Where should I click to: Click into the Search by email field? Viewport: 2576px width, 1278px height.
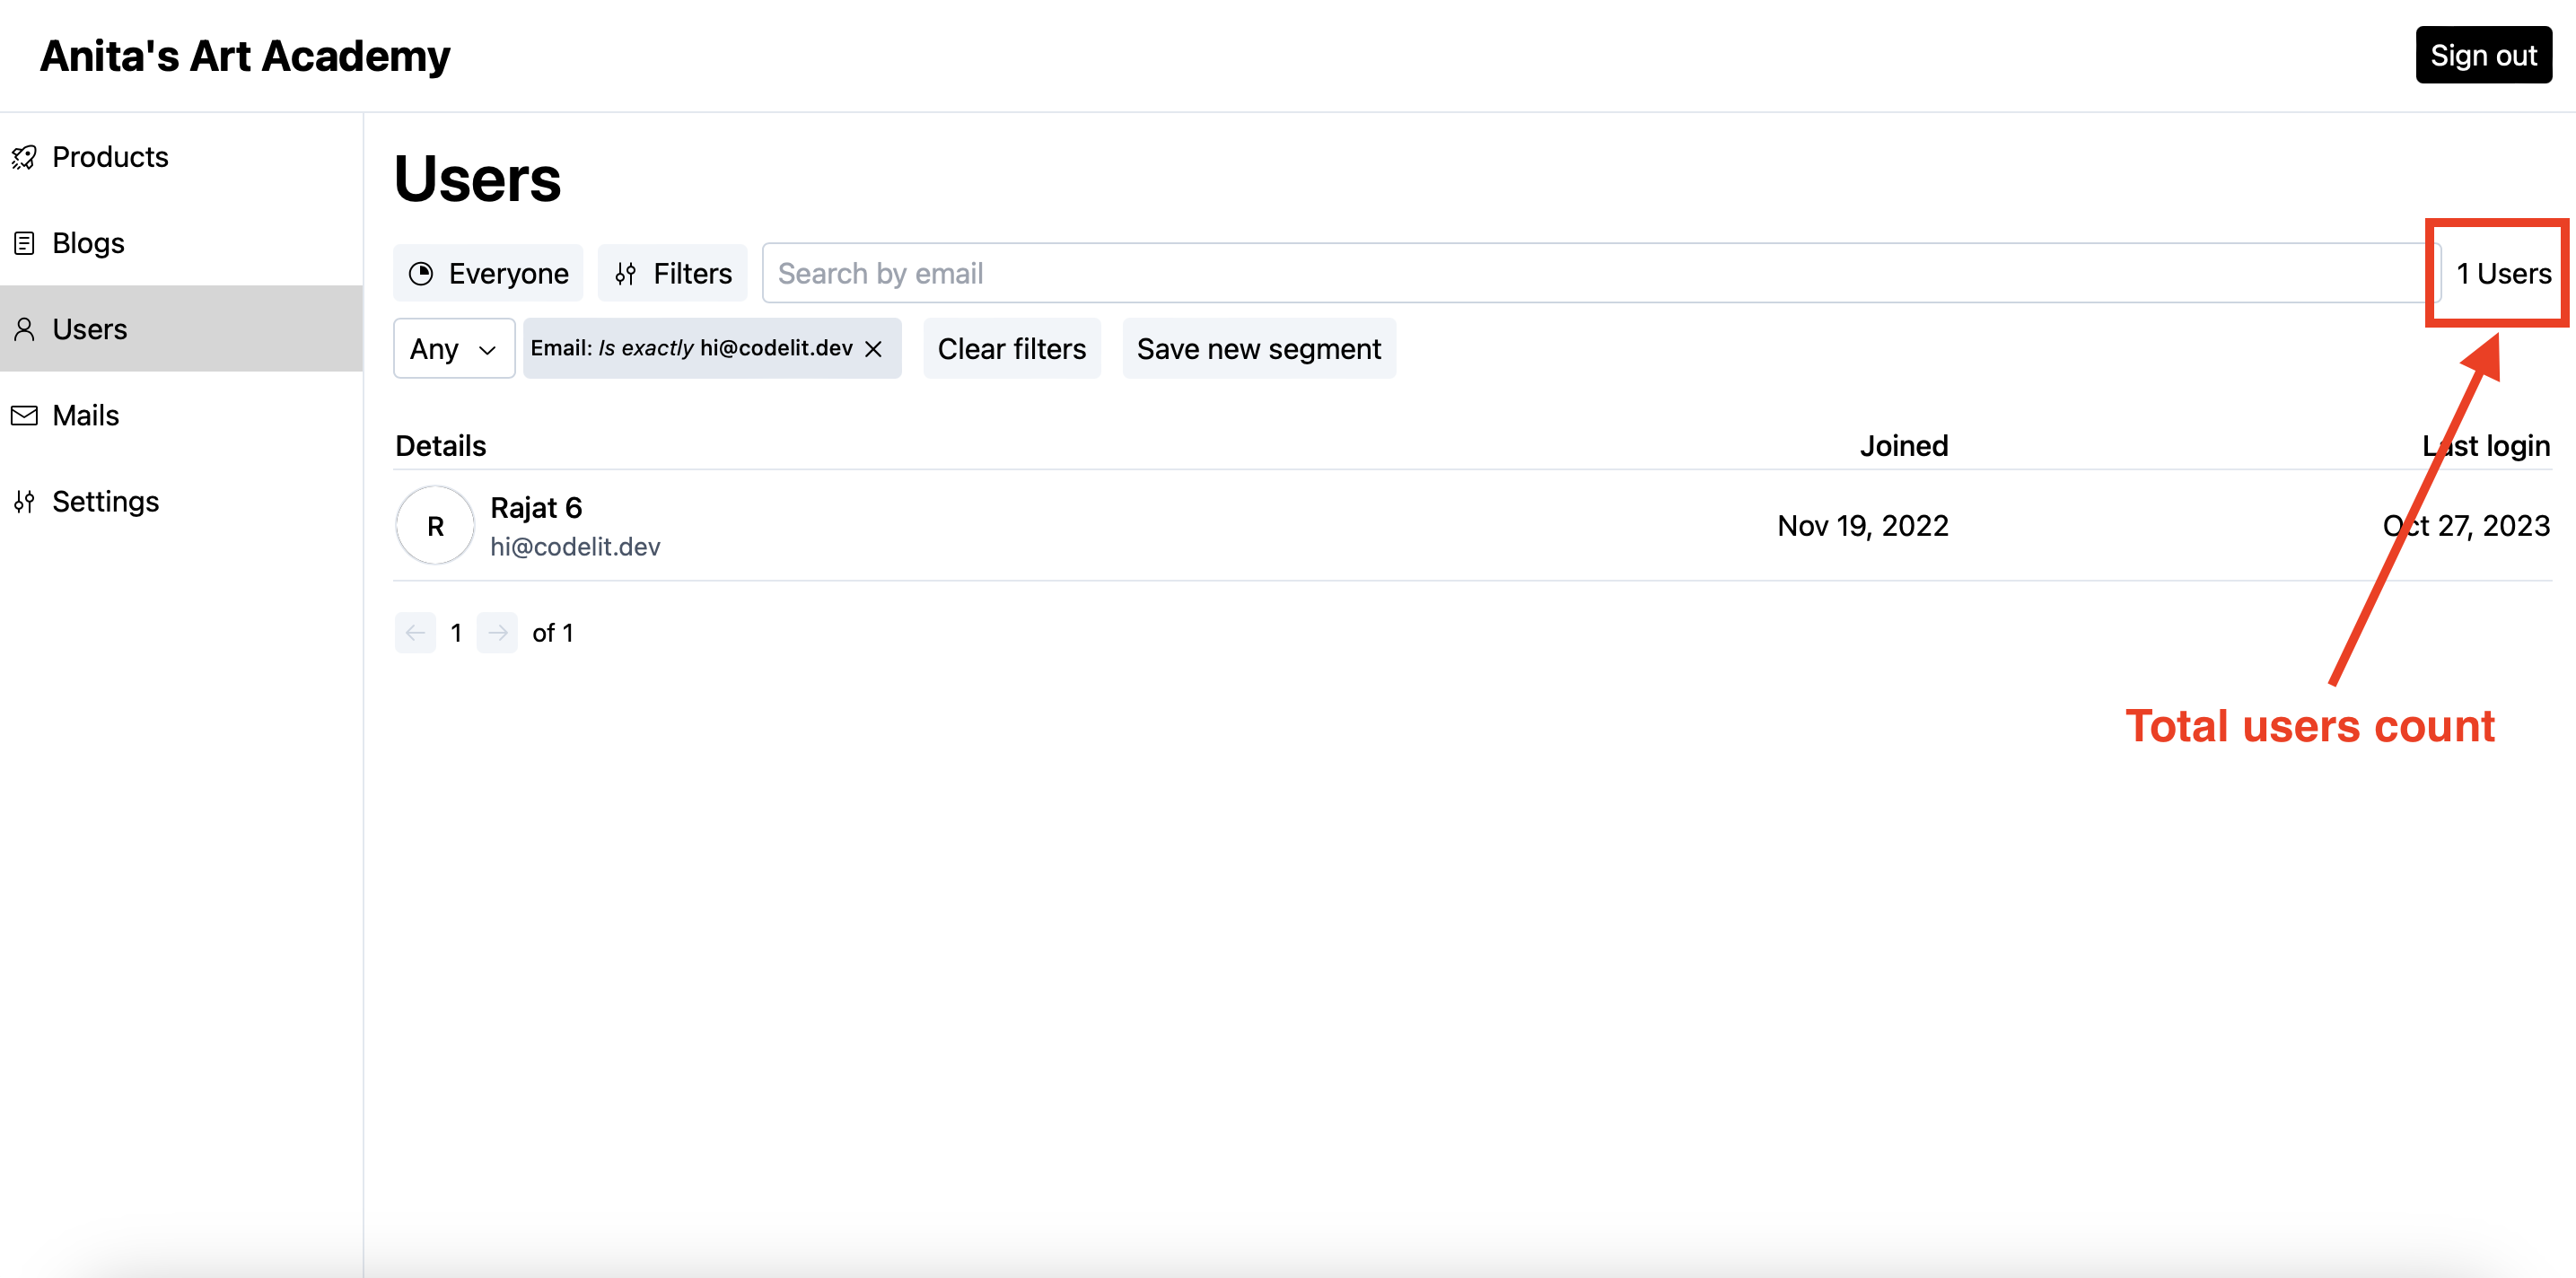[1200, 272]
